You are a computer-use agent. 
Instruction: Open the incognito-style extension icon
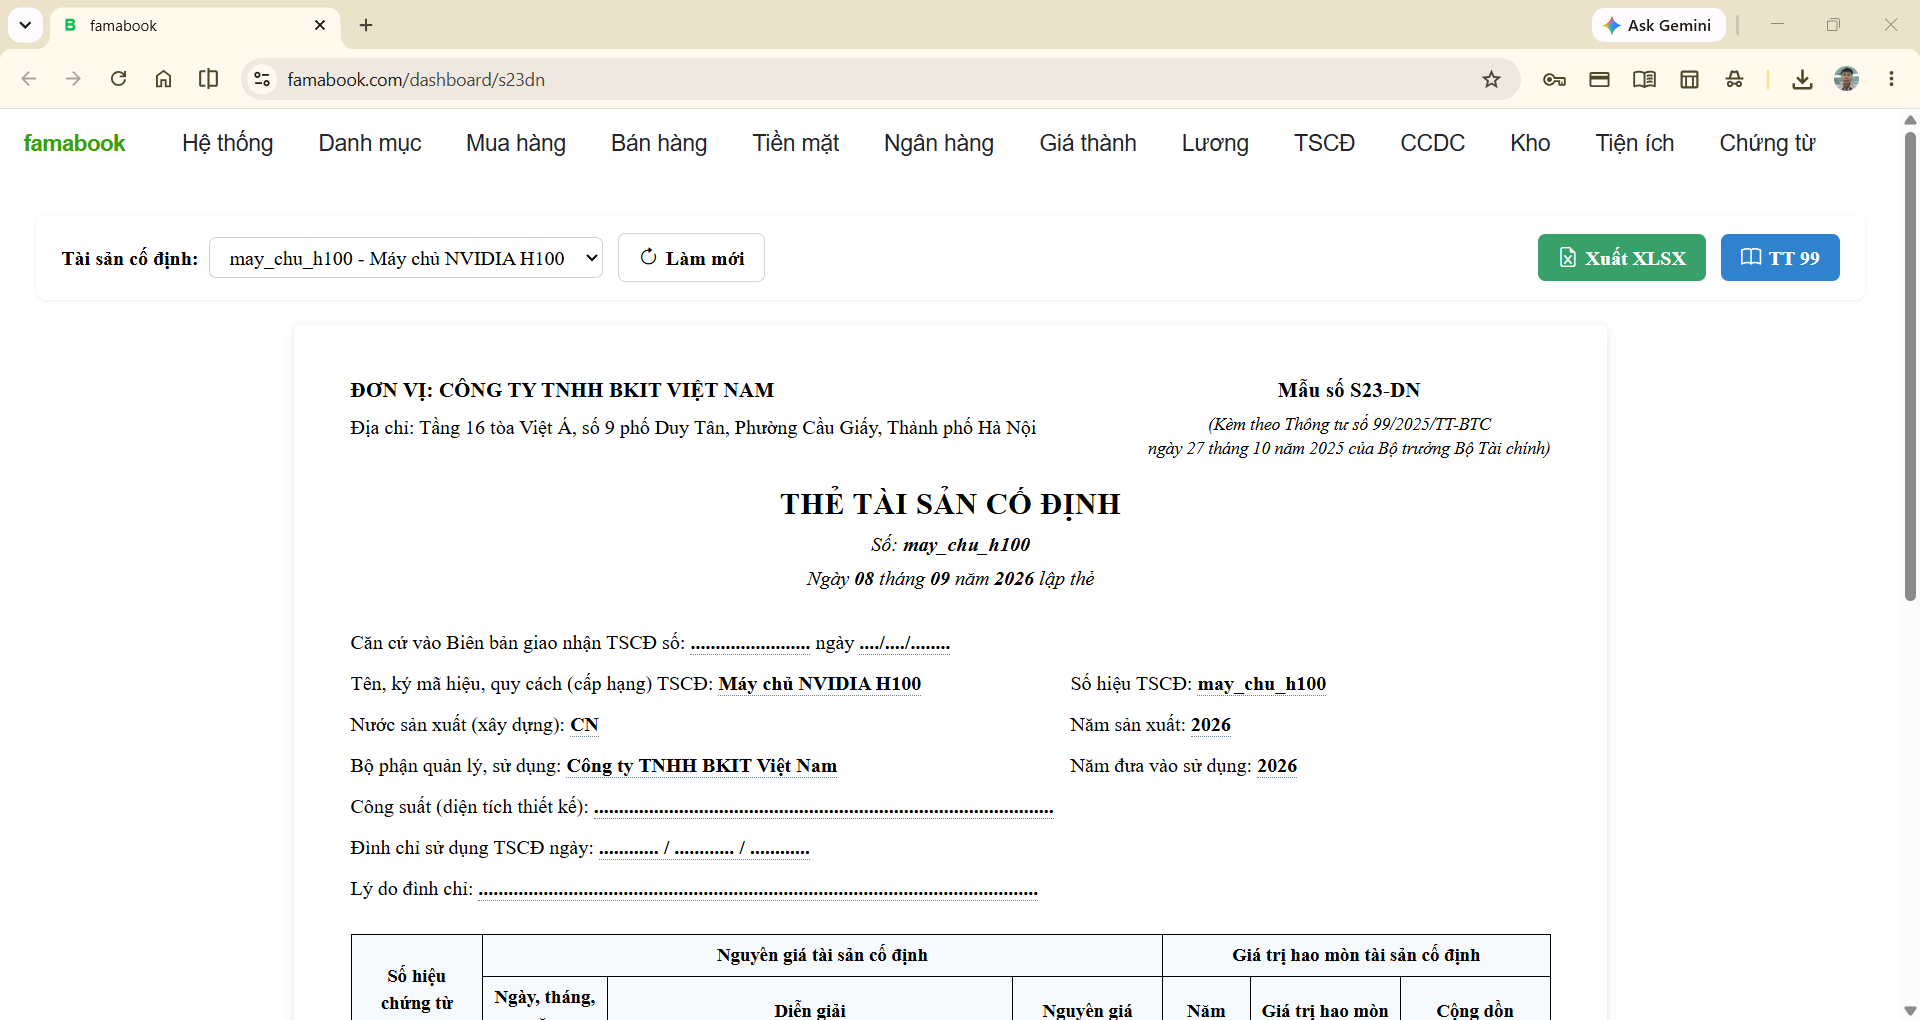[x=1734, y=79]
